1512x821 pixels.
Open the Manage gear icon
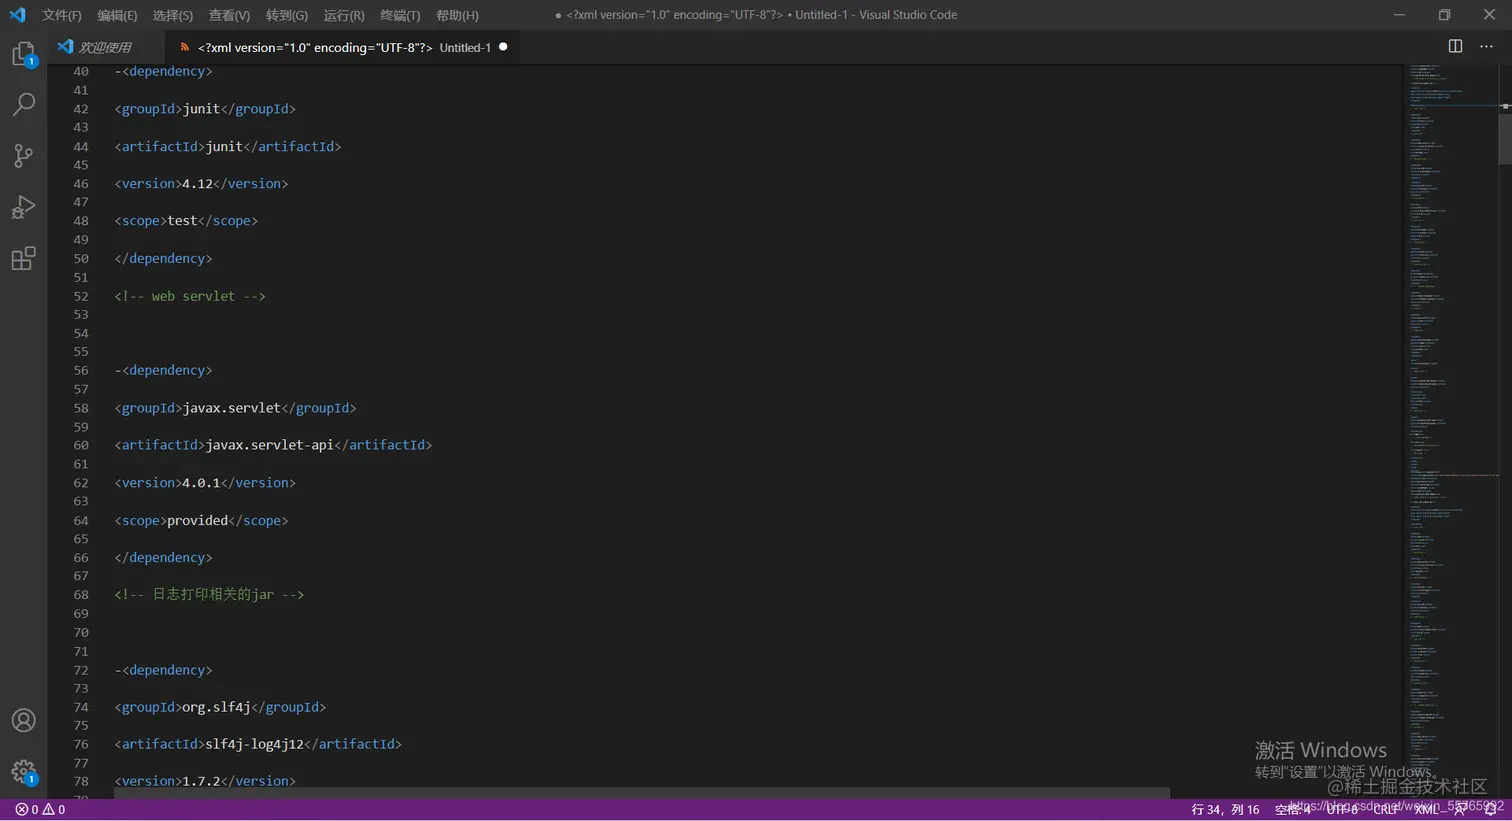(23, 772)
